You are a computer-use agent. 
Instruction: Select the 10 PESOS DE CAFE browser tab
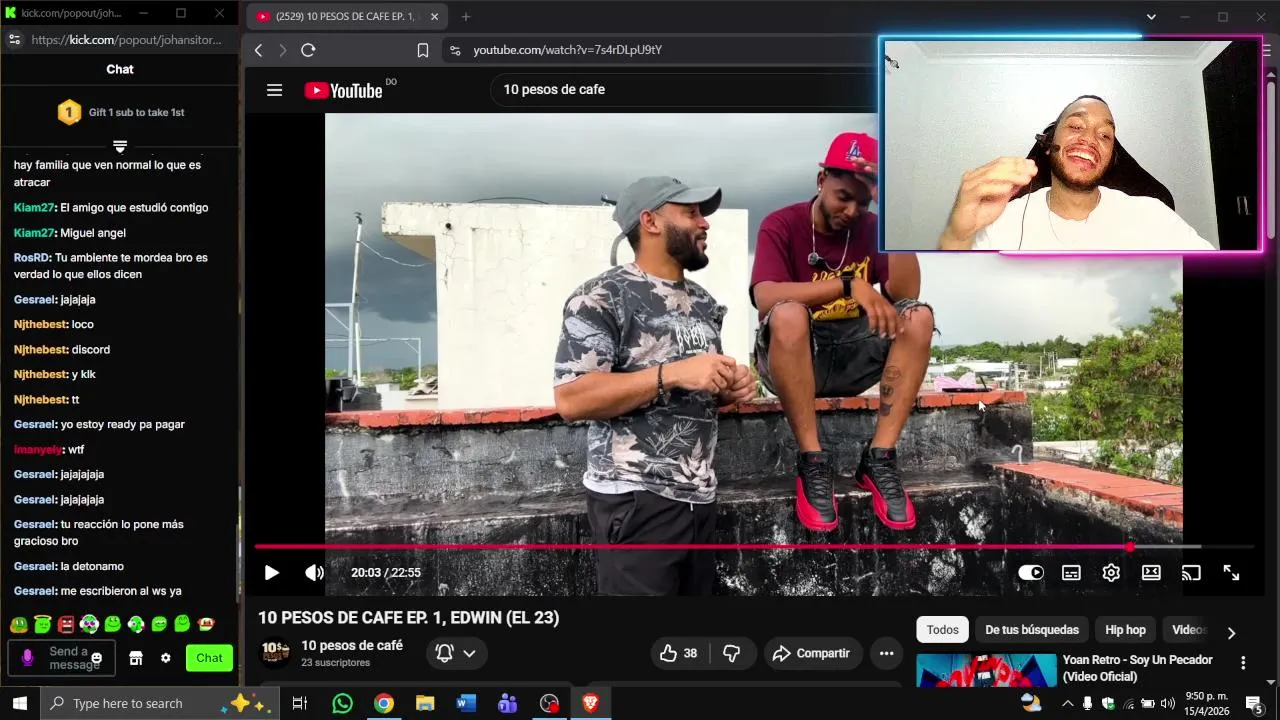click(346, 17)
